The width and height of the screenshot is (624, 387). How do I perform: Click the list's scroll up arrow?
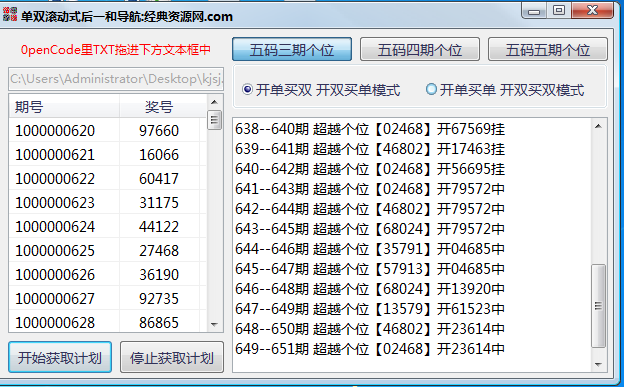point(214,102)
